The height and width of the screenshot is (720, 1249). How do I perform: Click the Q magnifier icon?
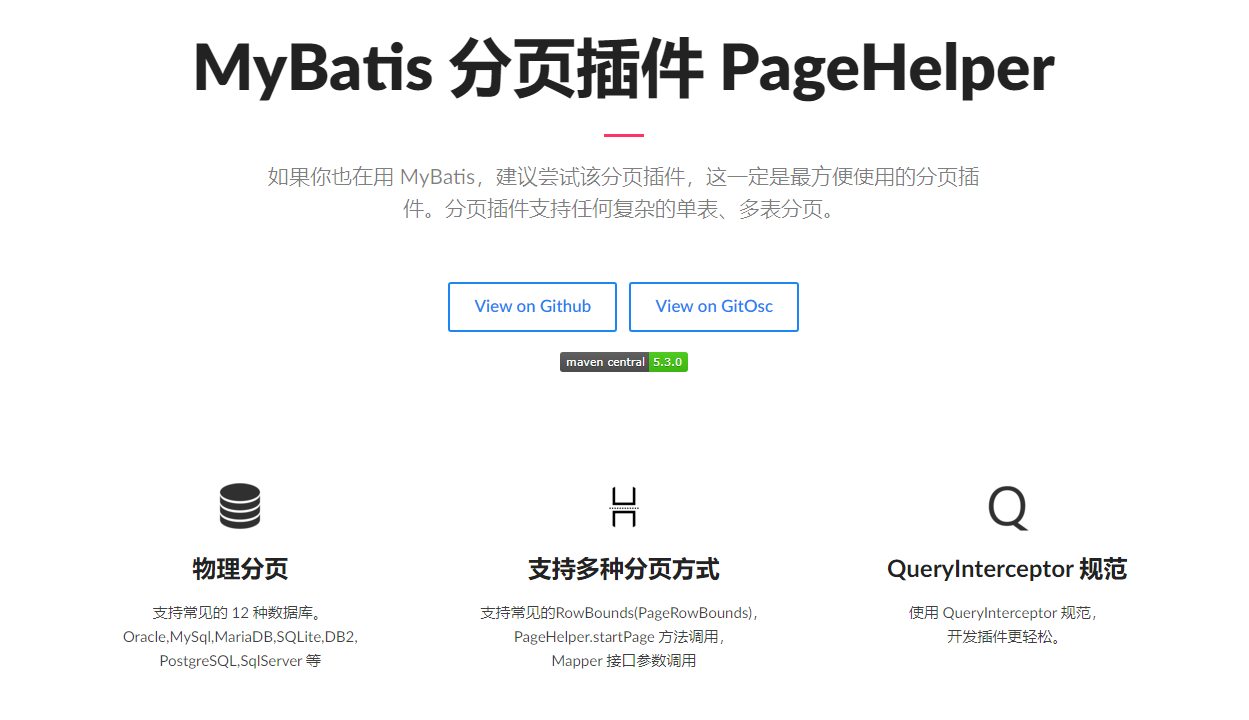click(1007, 508)
